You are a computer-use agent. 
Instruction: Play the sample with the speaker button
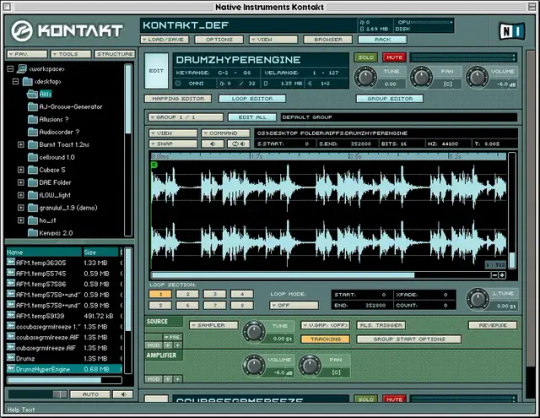(212, 144)
